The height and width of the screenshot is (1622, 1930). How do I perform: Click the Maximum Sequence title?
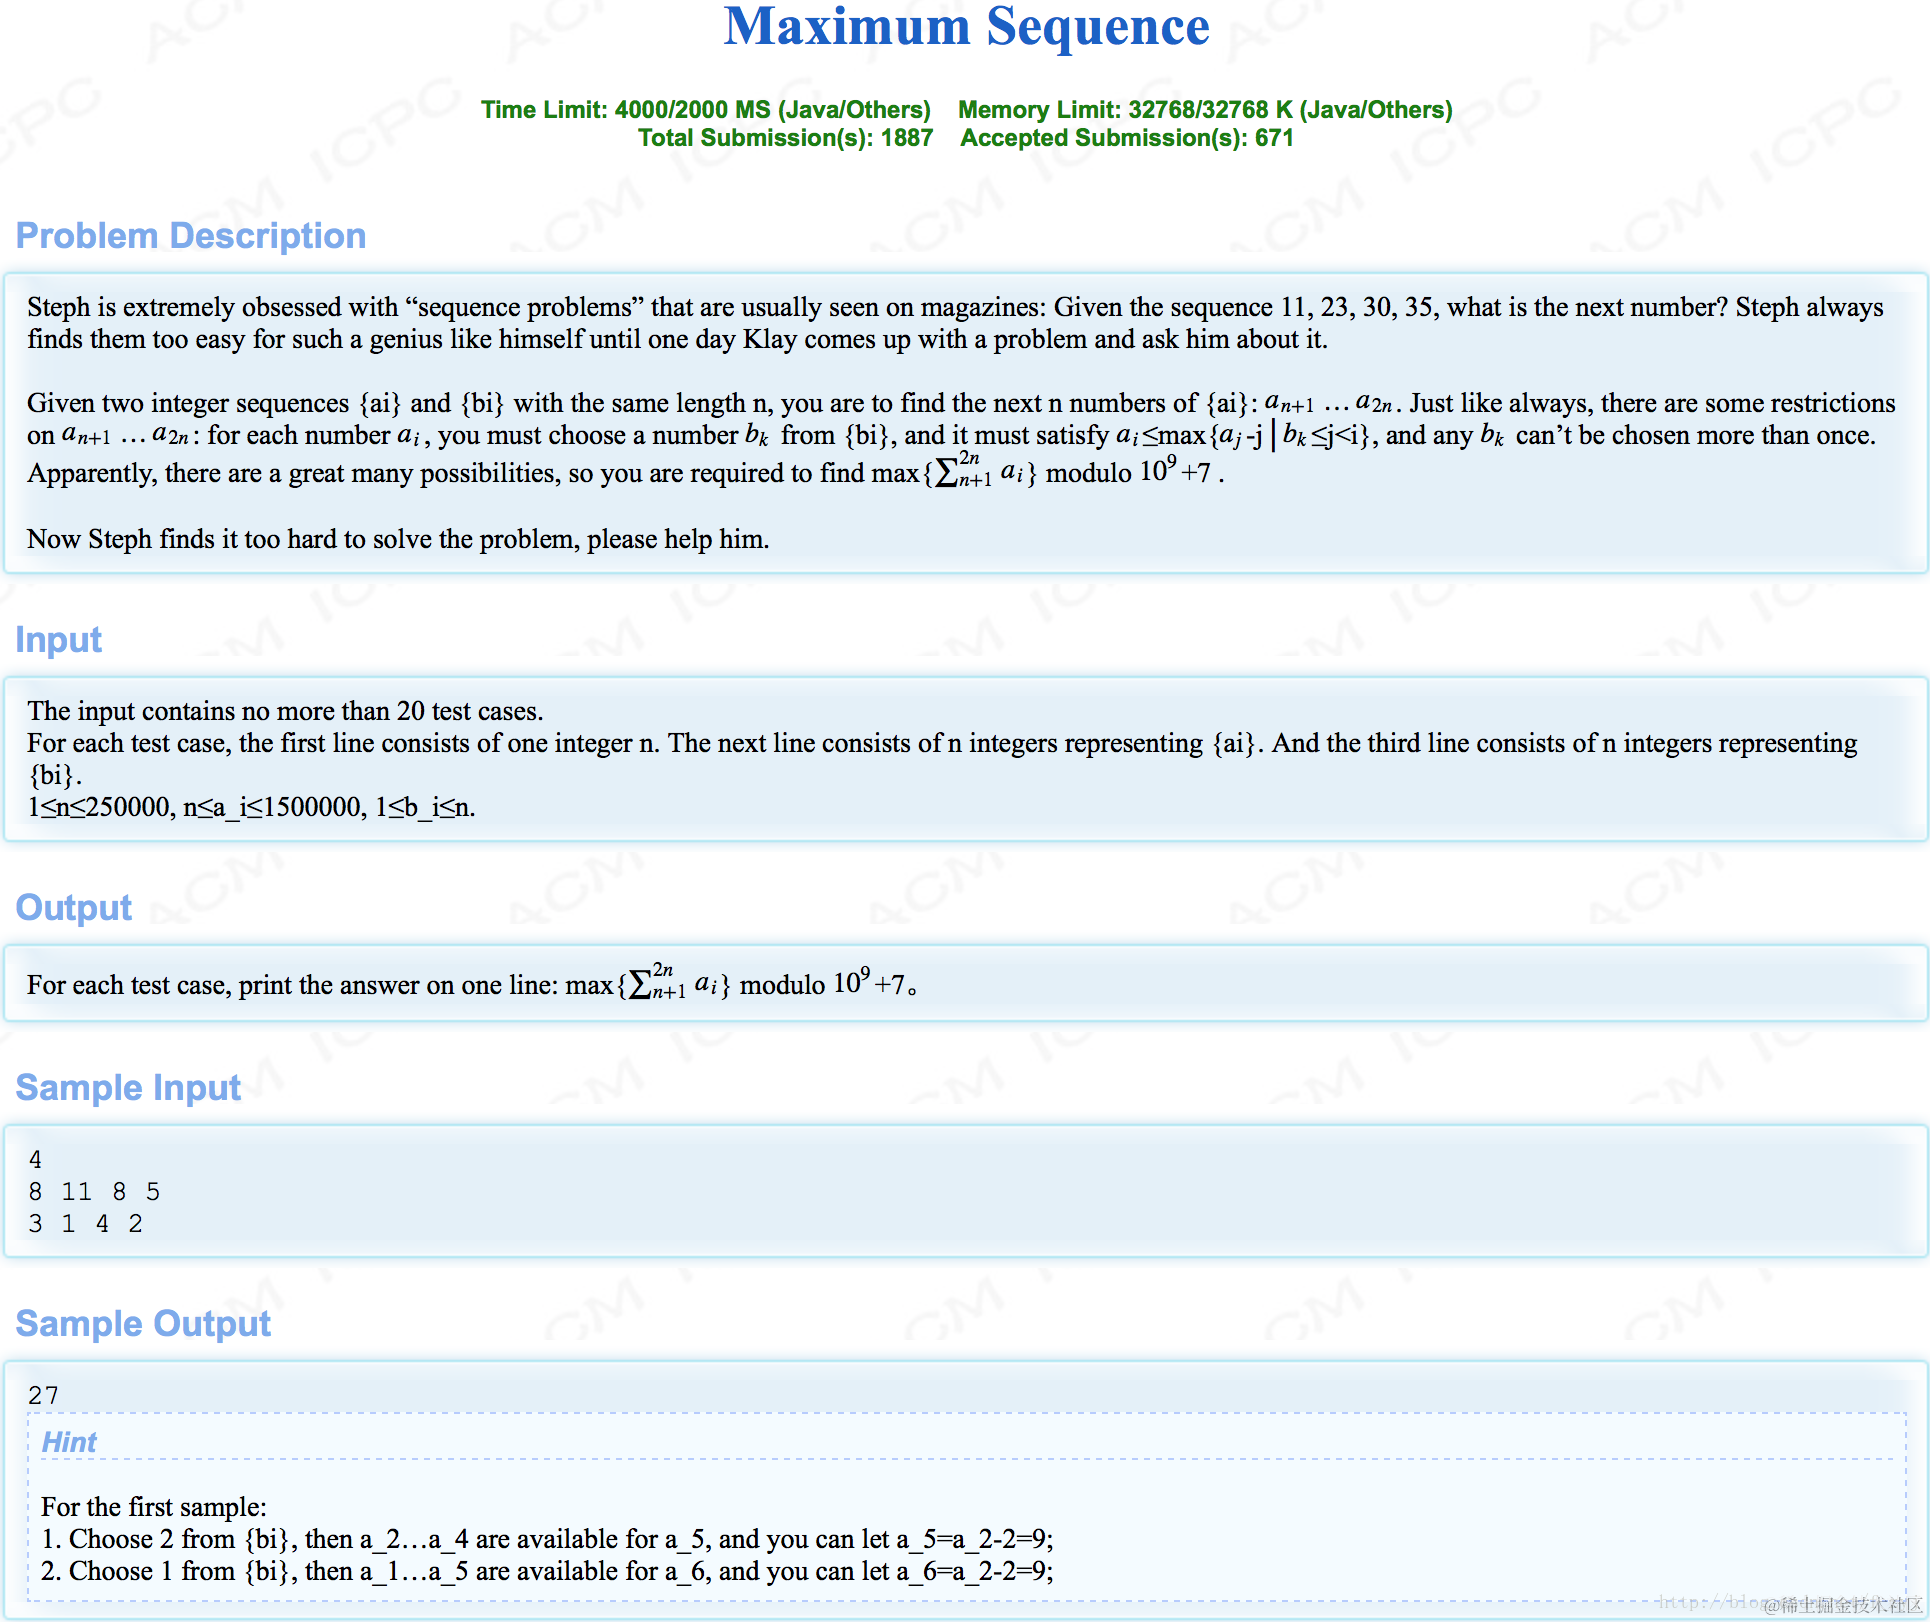(966, 28)
